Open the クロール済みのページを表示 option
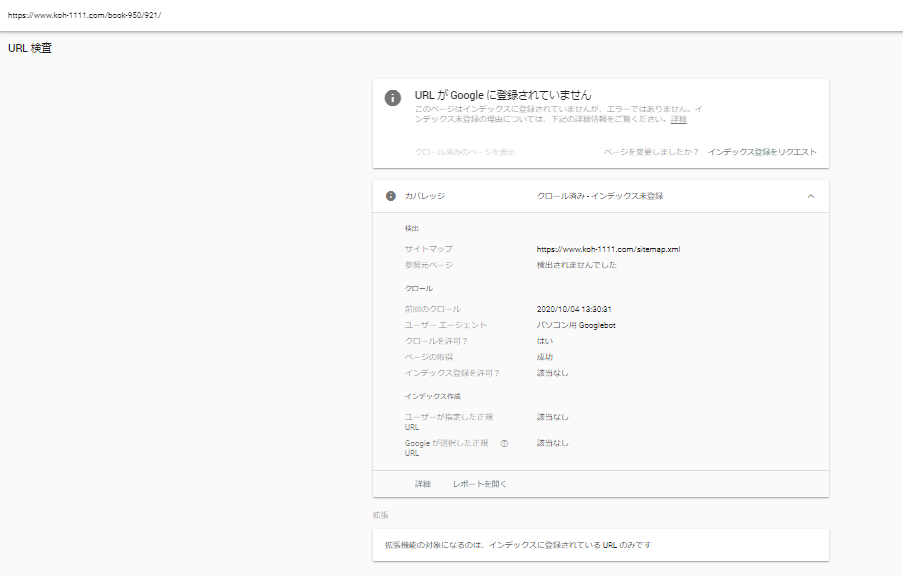Viewport: 903px width, 576px height. click(465, 152)
